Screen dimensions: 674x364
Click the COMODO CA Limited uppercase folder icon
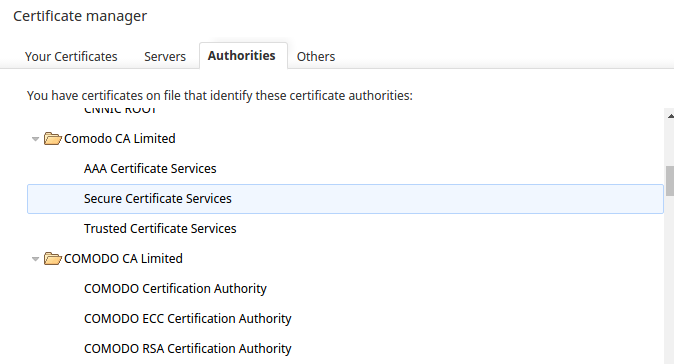pos(52,258)
